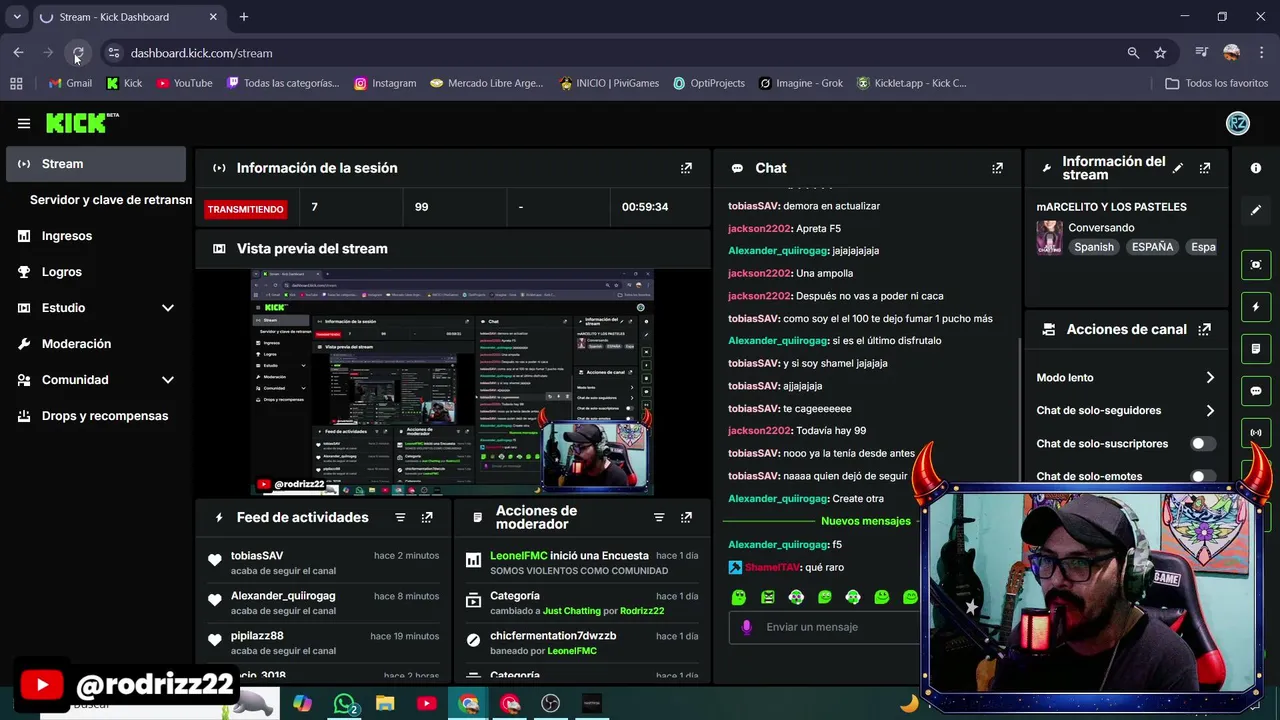Click chicfermentation7dwzzb in moderator actions
Screen dimensions: 1280x720
(x=553, y=635)
